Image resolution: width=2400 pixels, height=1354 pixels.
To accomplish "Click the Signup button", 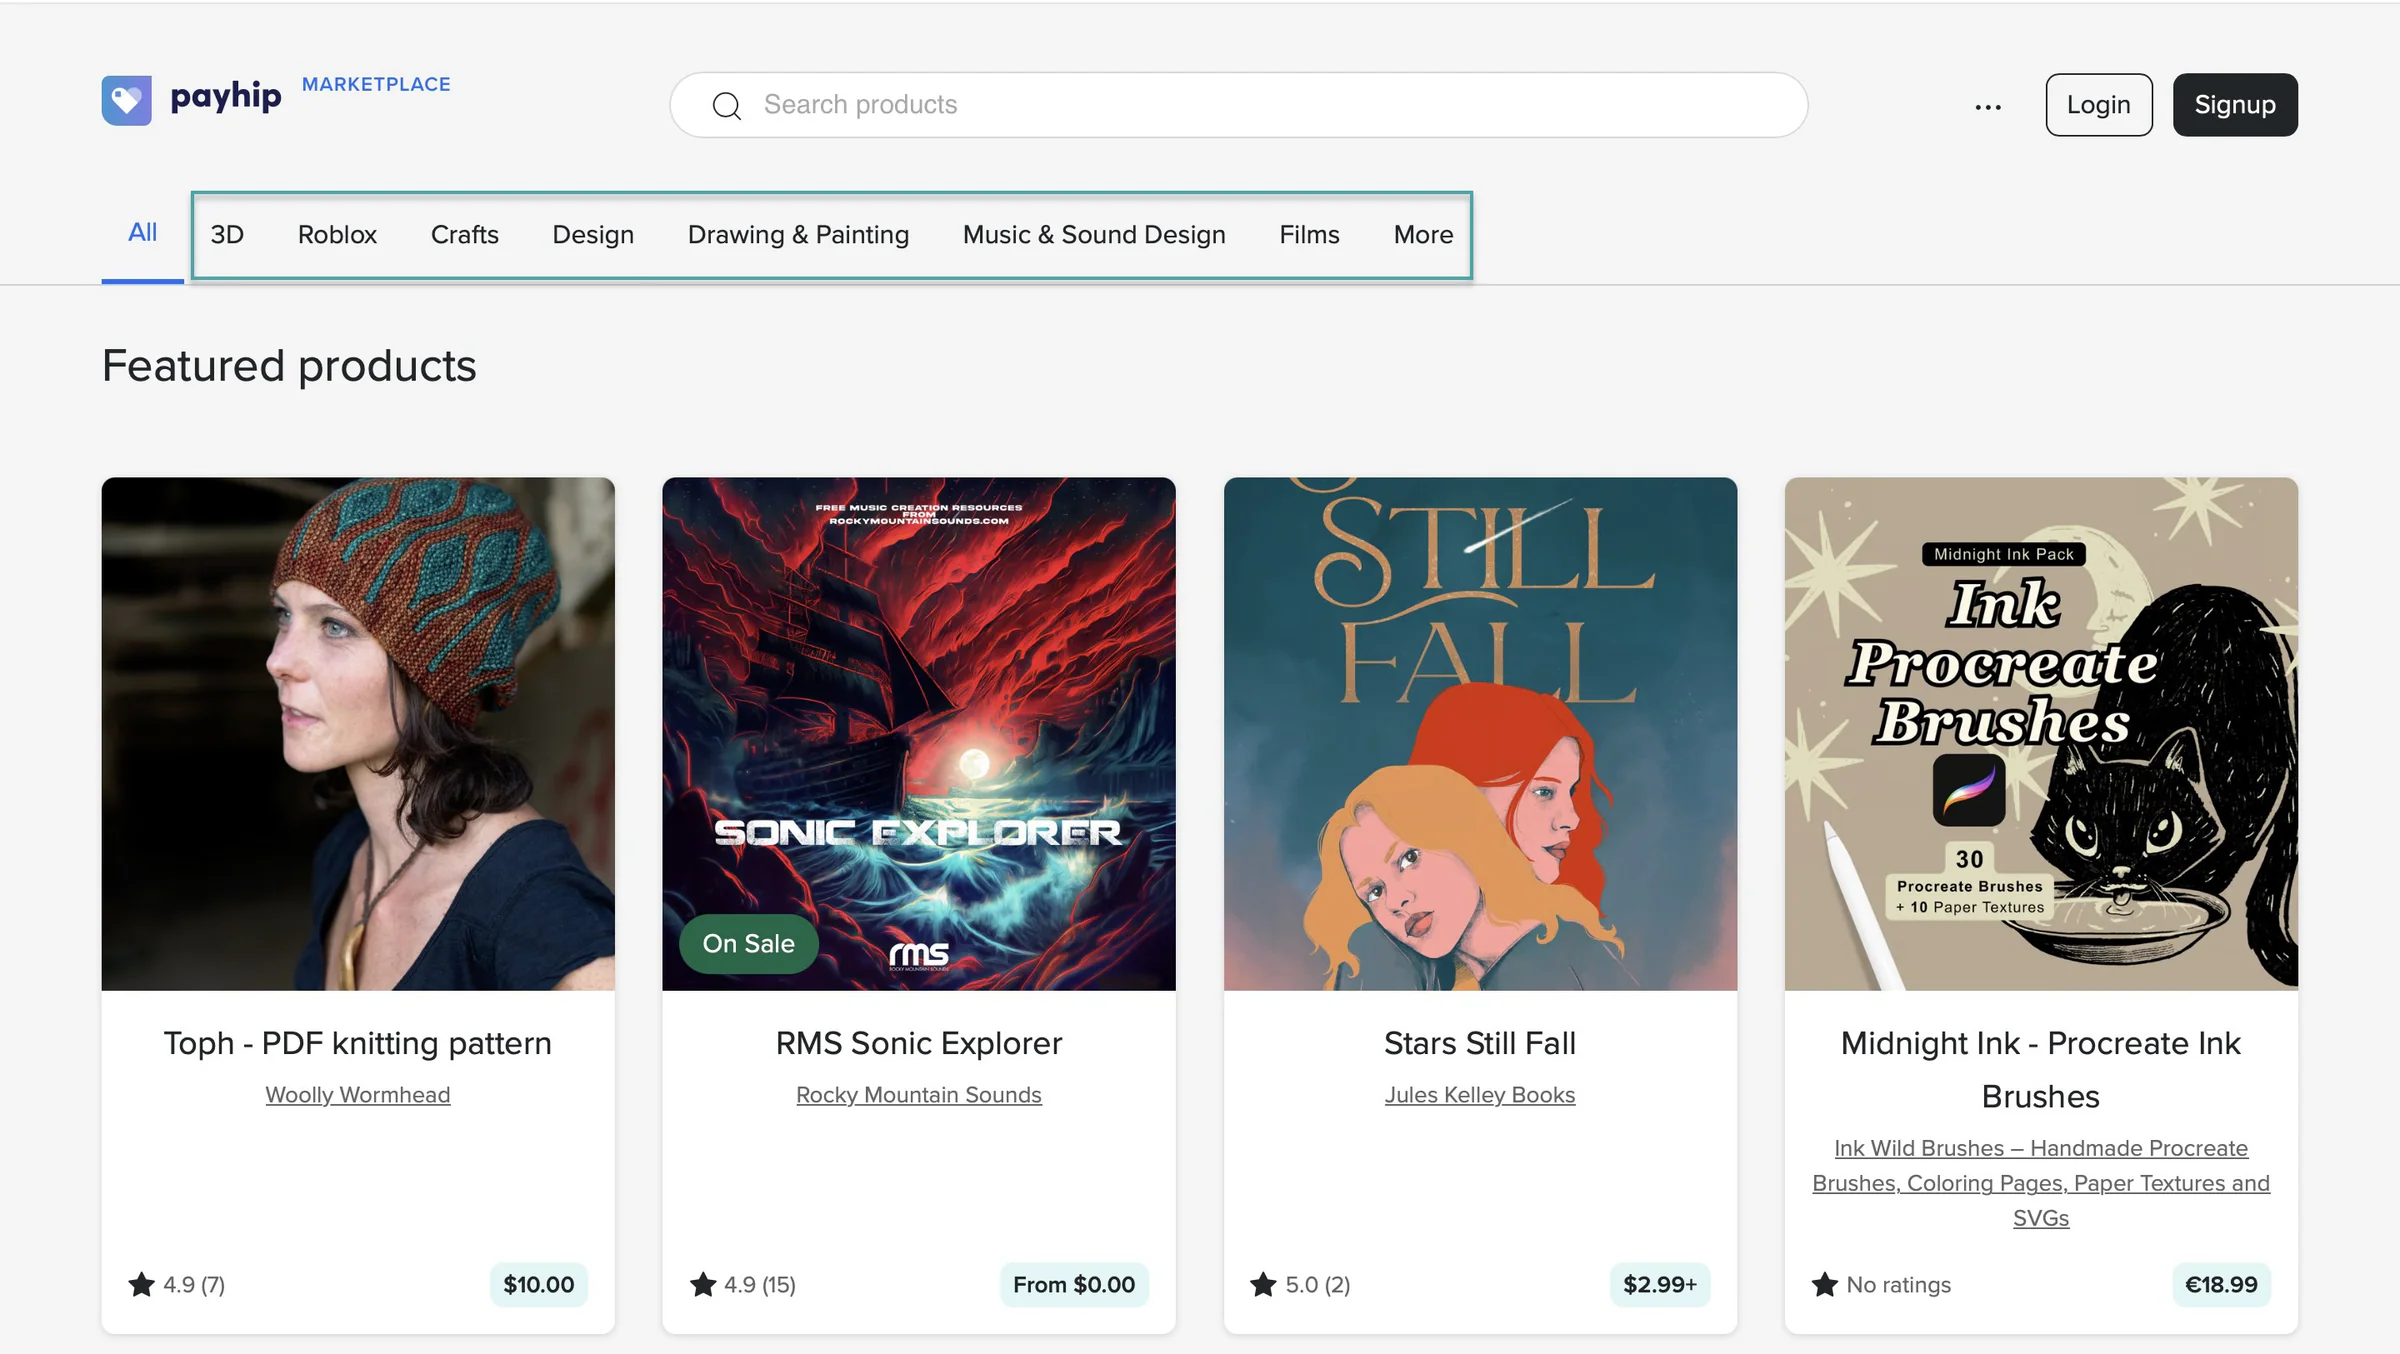I will tap(2235, 105).
